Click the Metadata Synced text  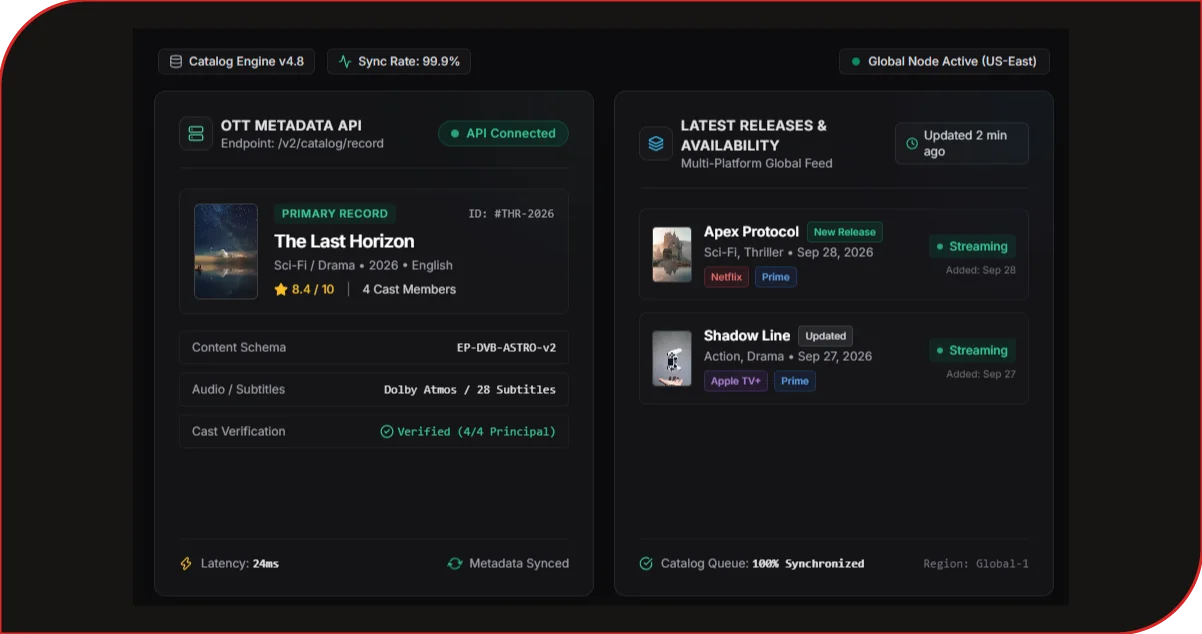[519, 564]
